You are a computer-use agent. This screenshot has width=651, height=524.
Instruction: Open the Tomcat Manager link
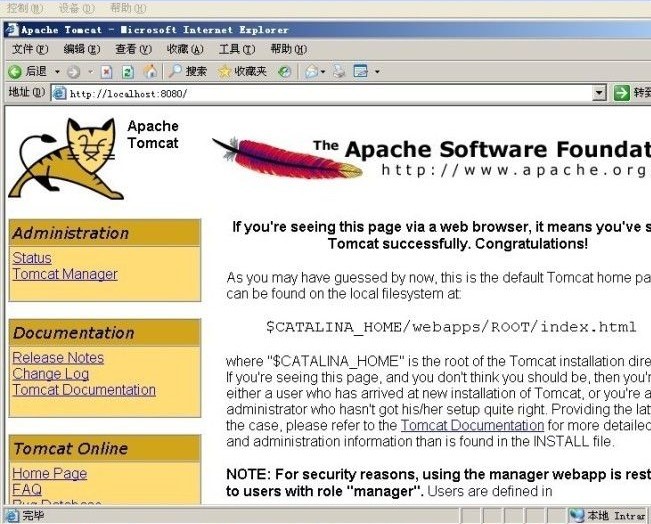(x=65, y=274)
